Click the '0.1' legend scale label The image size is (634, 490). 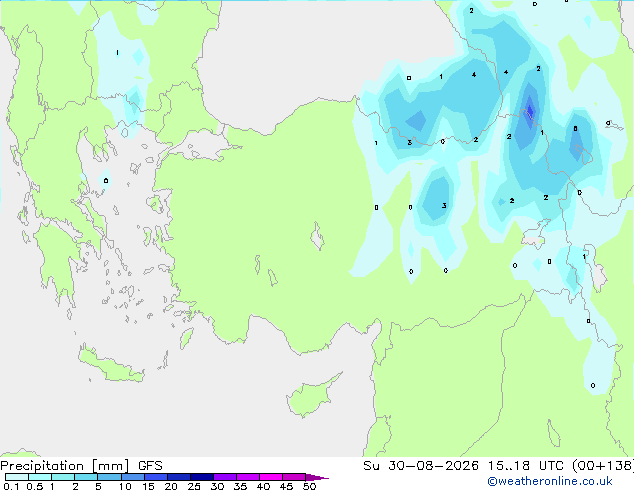(11, 486)
